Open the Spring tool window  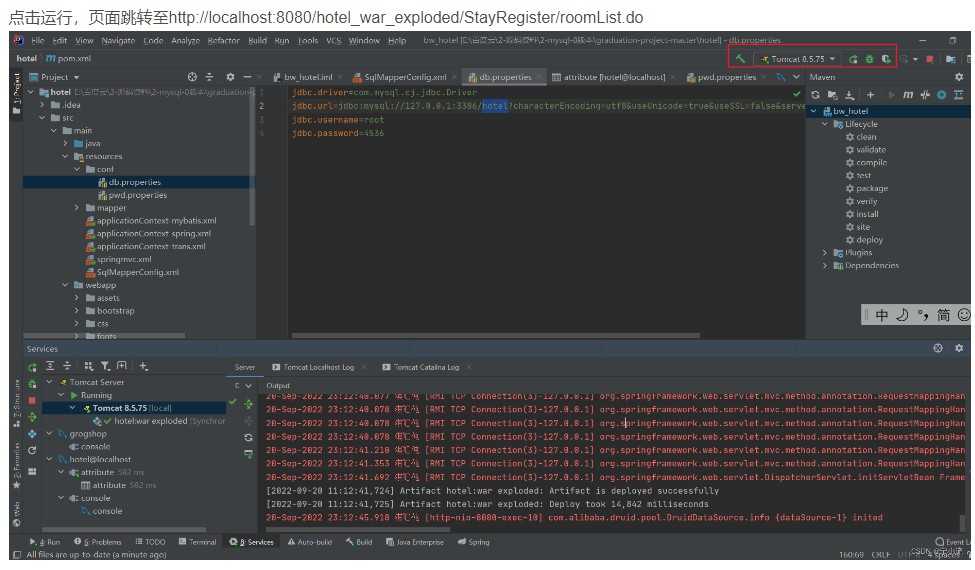[x=474, y=543]
